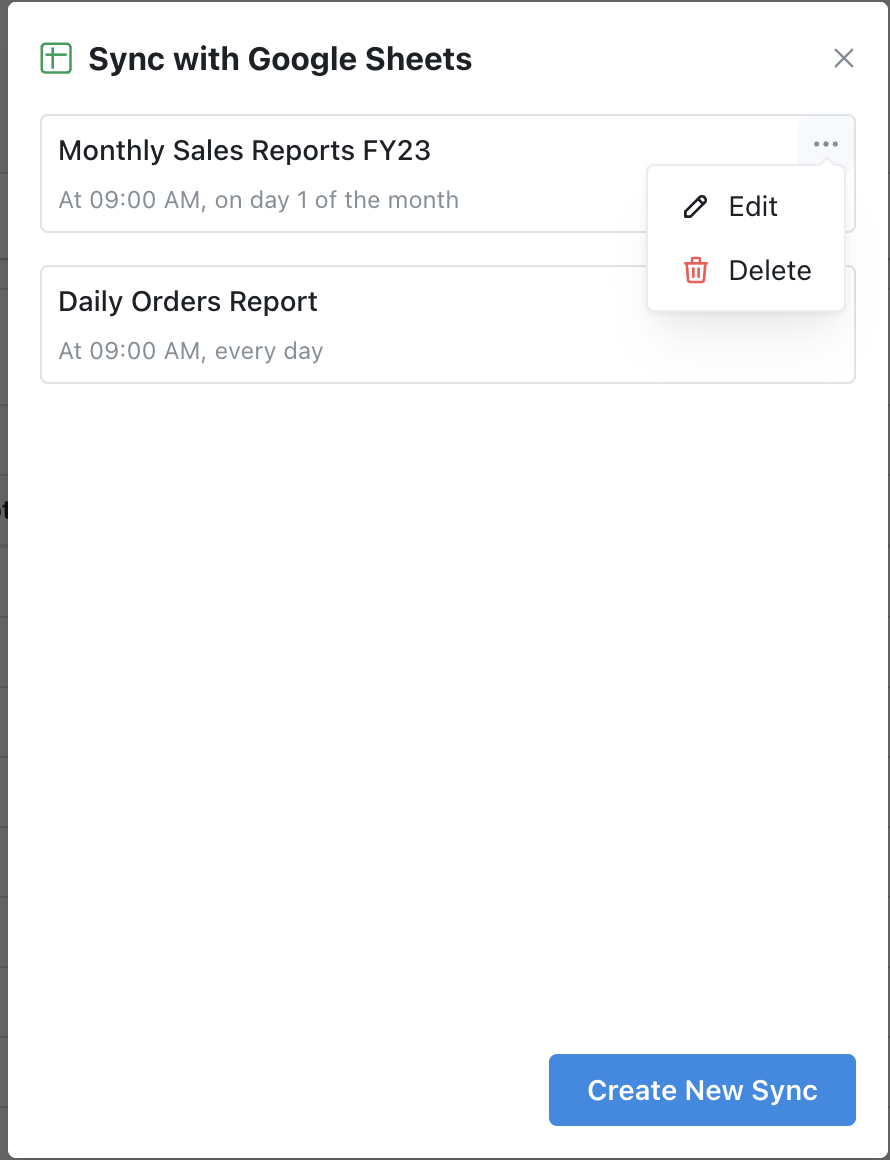890x1160 pixels.
Task: Click the word "Delete" next to the trash icon
Action: (x=770, y=271)
